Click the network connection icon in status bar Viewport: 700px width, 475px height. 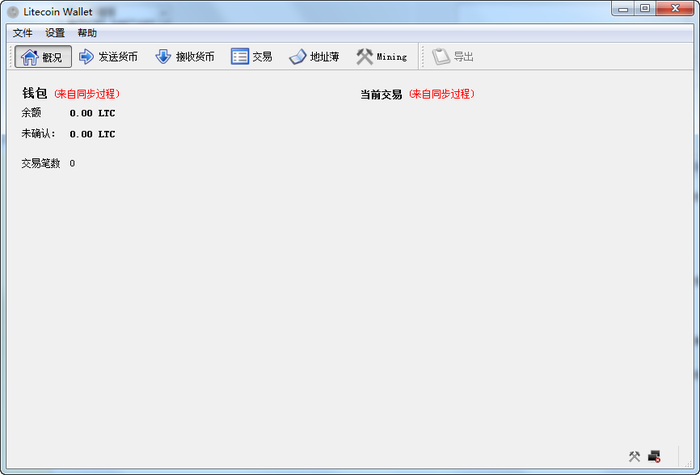coord(654,456)
